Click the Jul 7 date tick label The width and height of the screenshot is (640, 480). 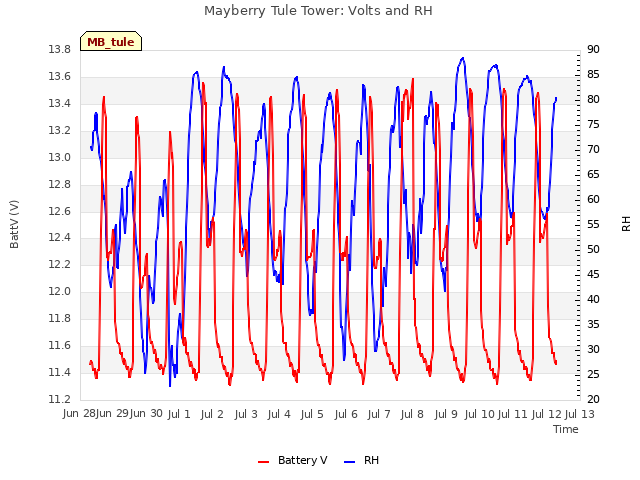point(379,414)
